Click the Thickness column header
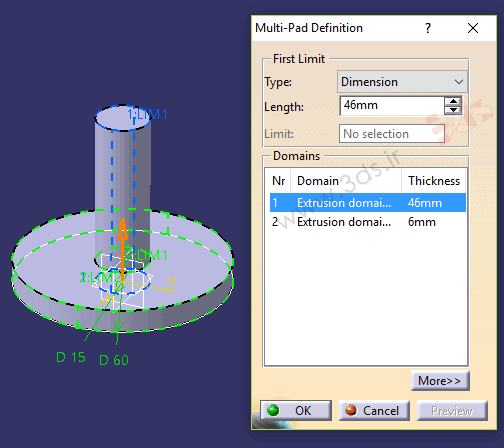Screen dimensions: 504x448 pos(434,181)
